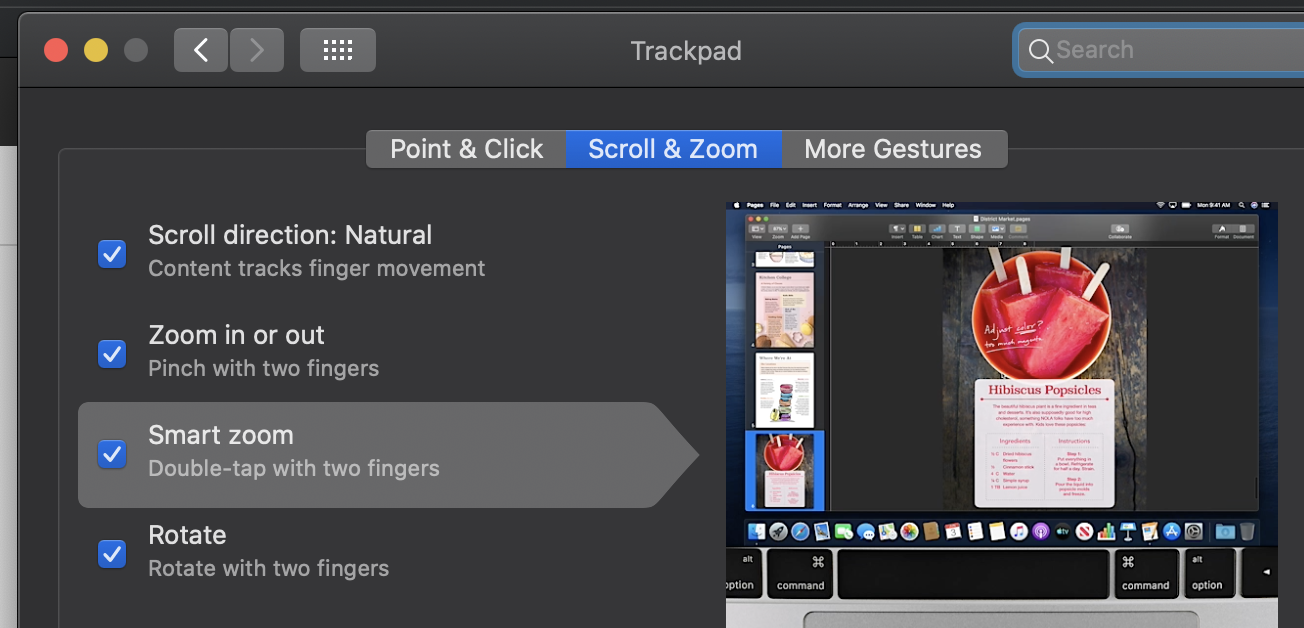
Task: Click the gesture preview video thumbnail
Action: pyautogui.click(x=1002, y=414)
